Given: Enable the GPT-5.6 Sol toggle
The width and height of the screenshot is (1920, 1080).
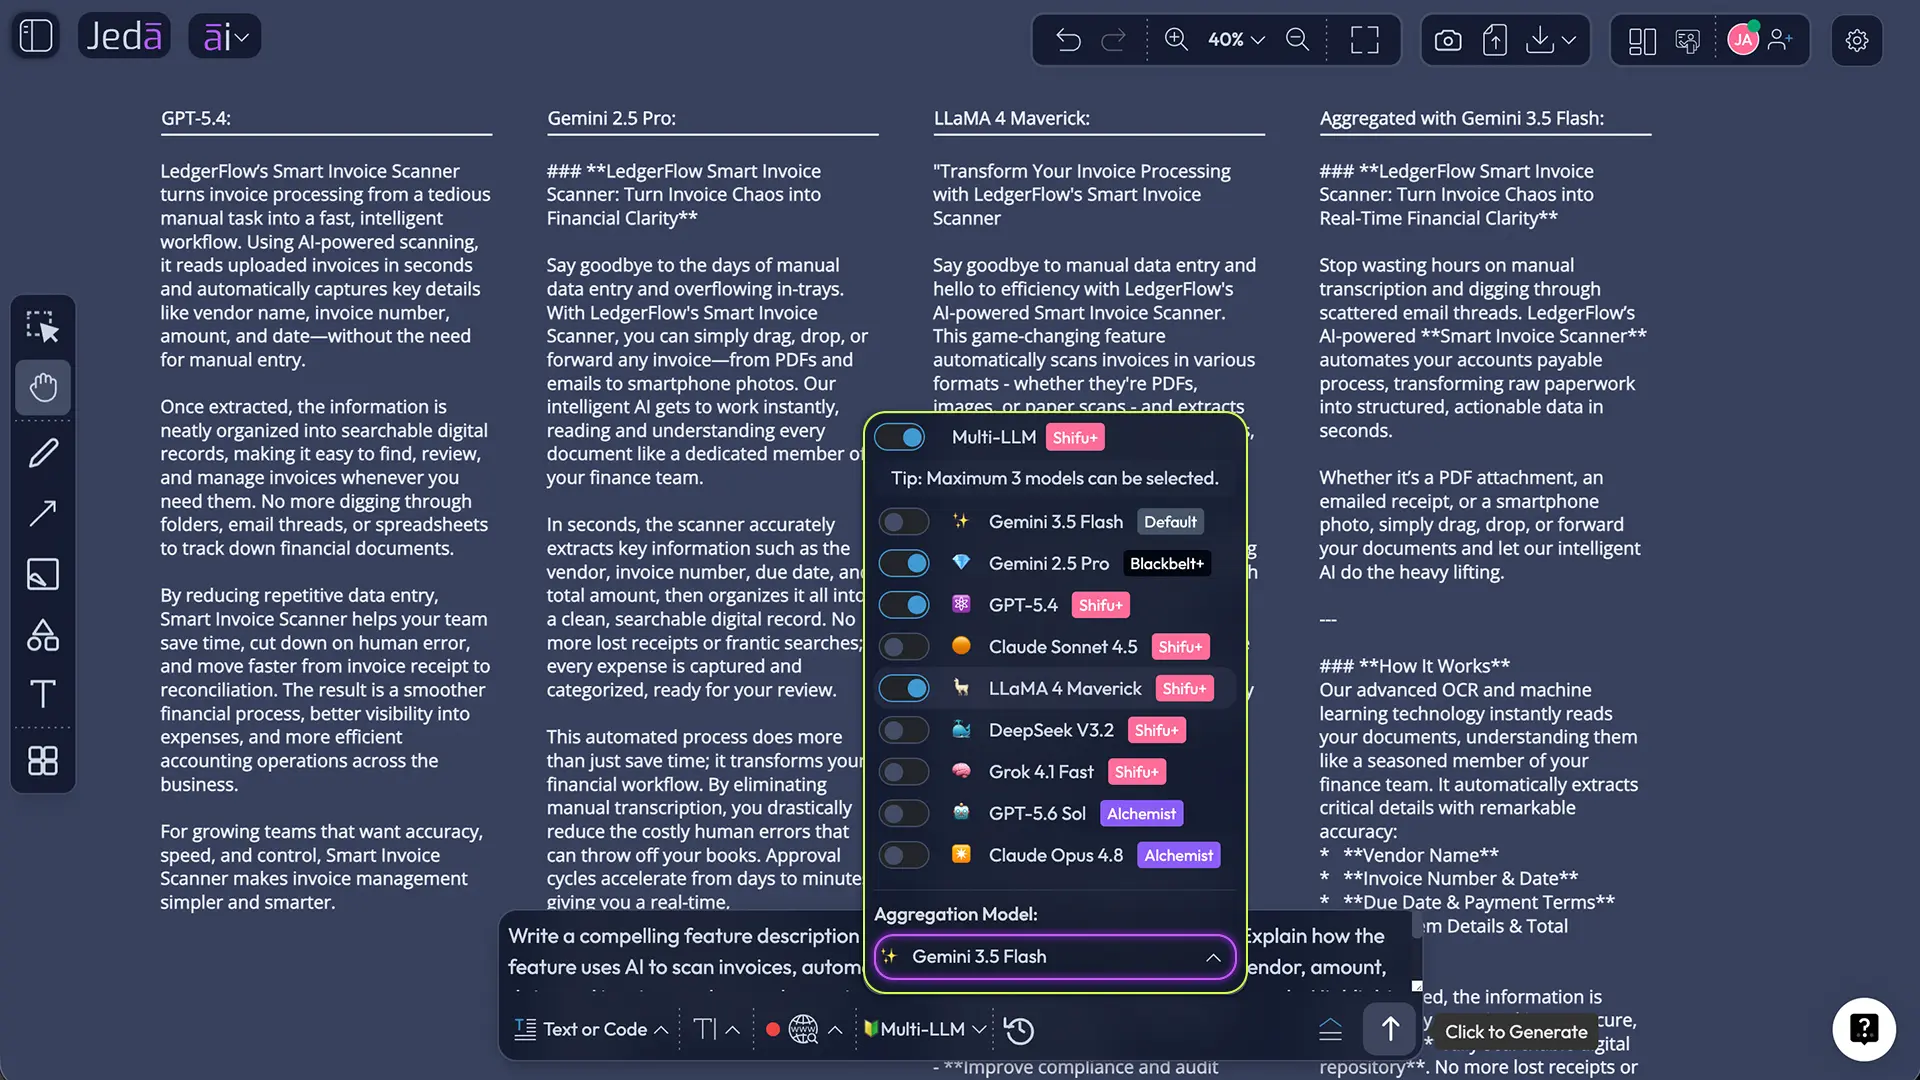Looking at the screenshot, I should click(x=904, y=813).
